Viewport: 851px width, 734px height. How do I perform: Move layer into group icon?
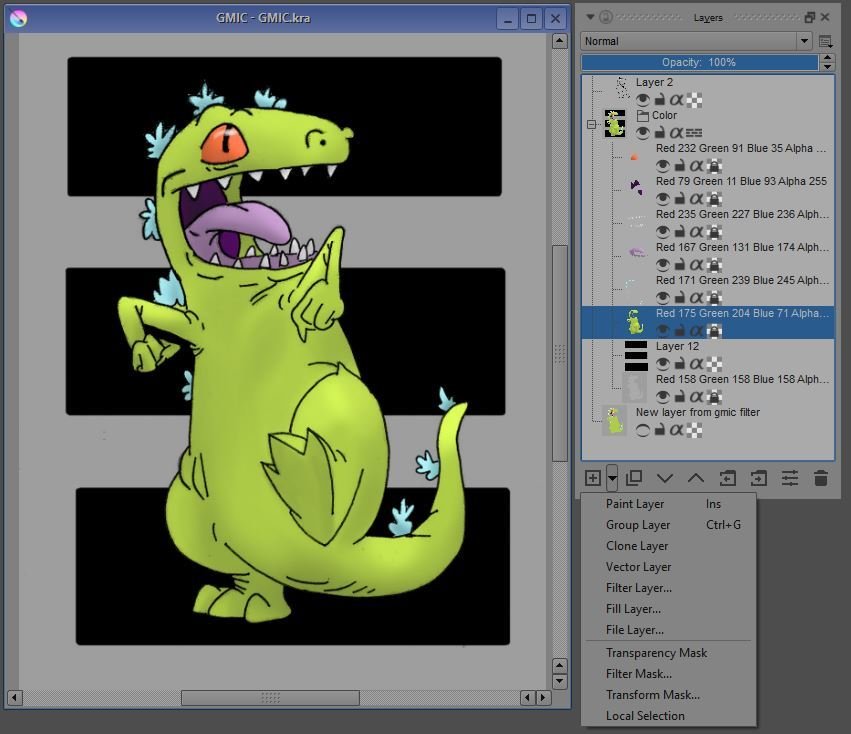point(759,478)
